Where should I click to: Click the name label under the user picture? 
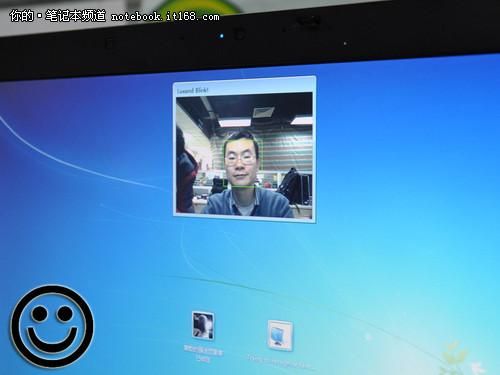click(x=203, y=355)
